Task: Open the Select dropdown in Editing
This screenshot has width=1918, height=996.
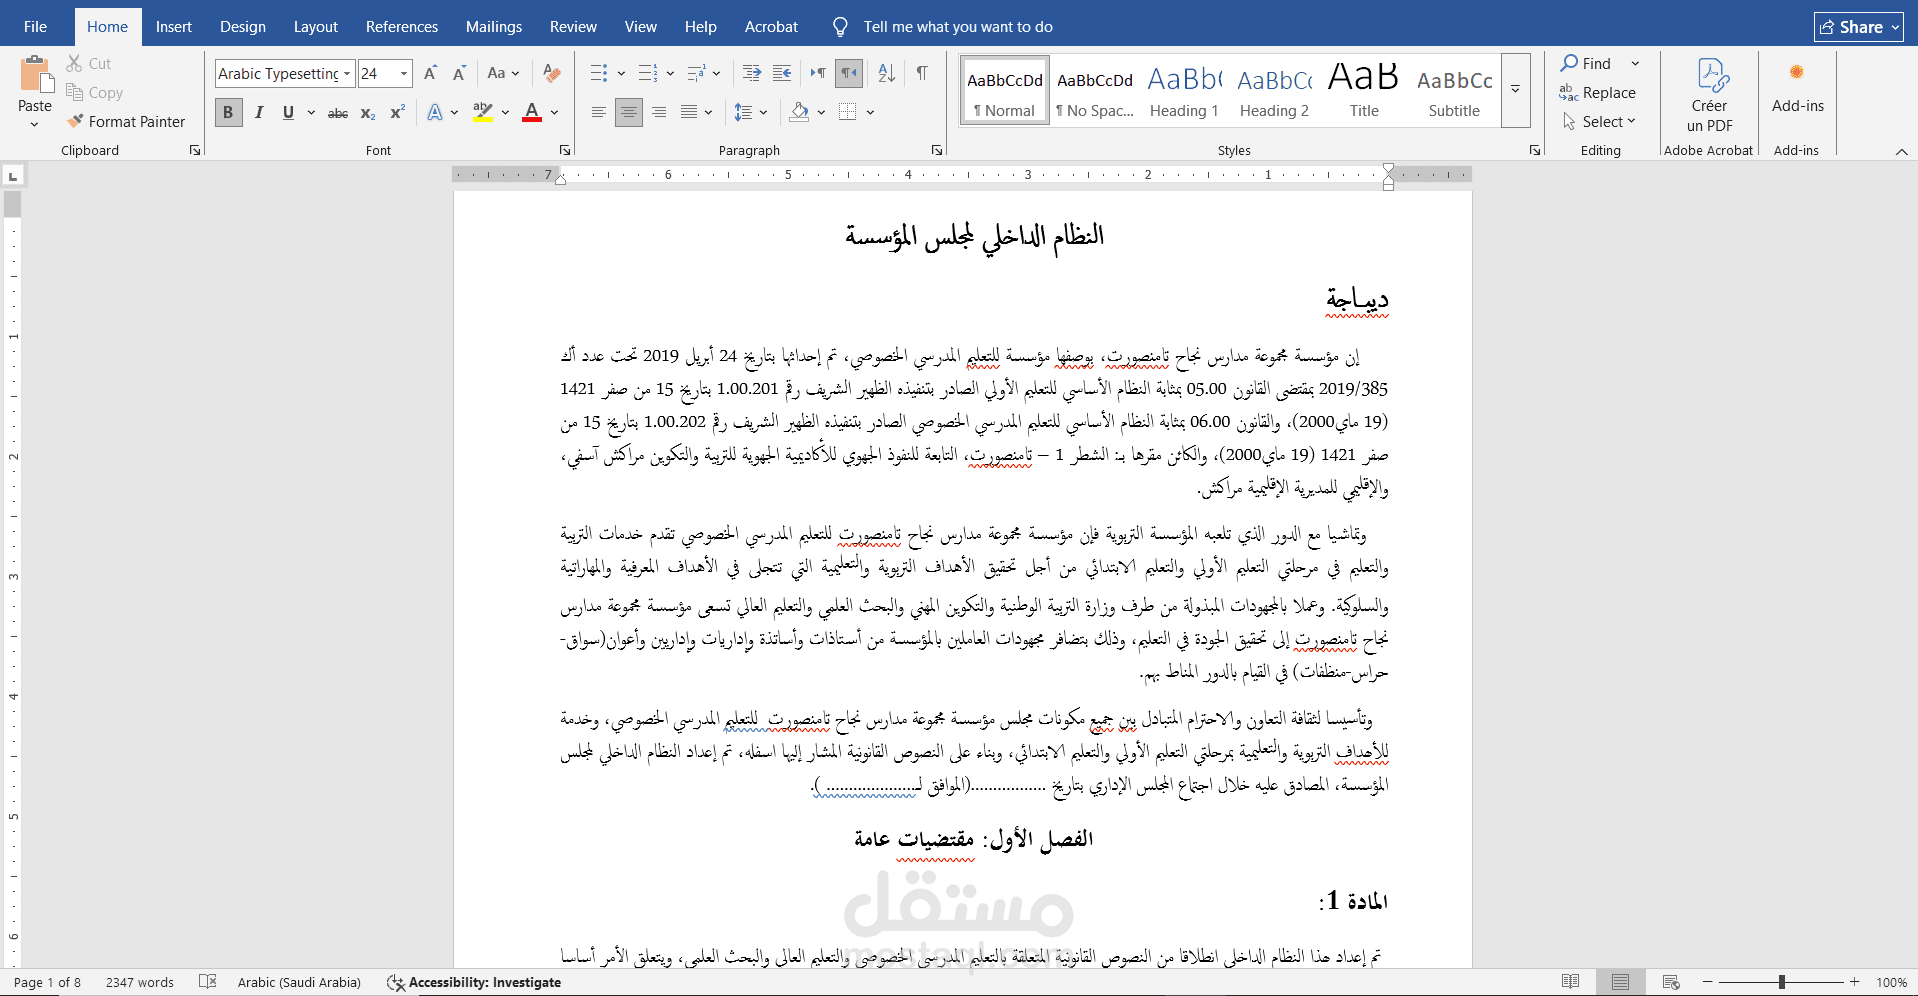Action: pos(1599,121)
